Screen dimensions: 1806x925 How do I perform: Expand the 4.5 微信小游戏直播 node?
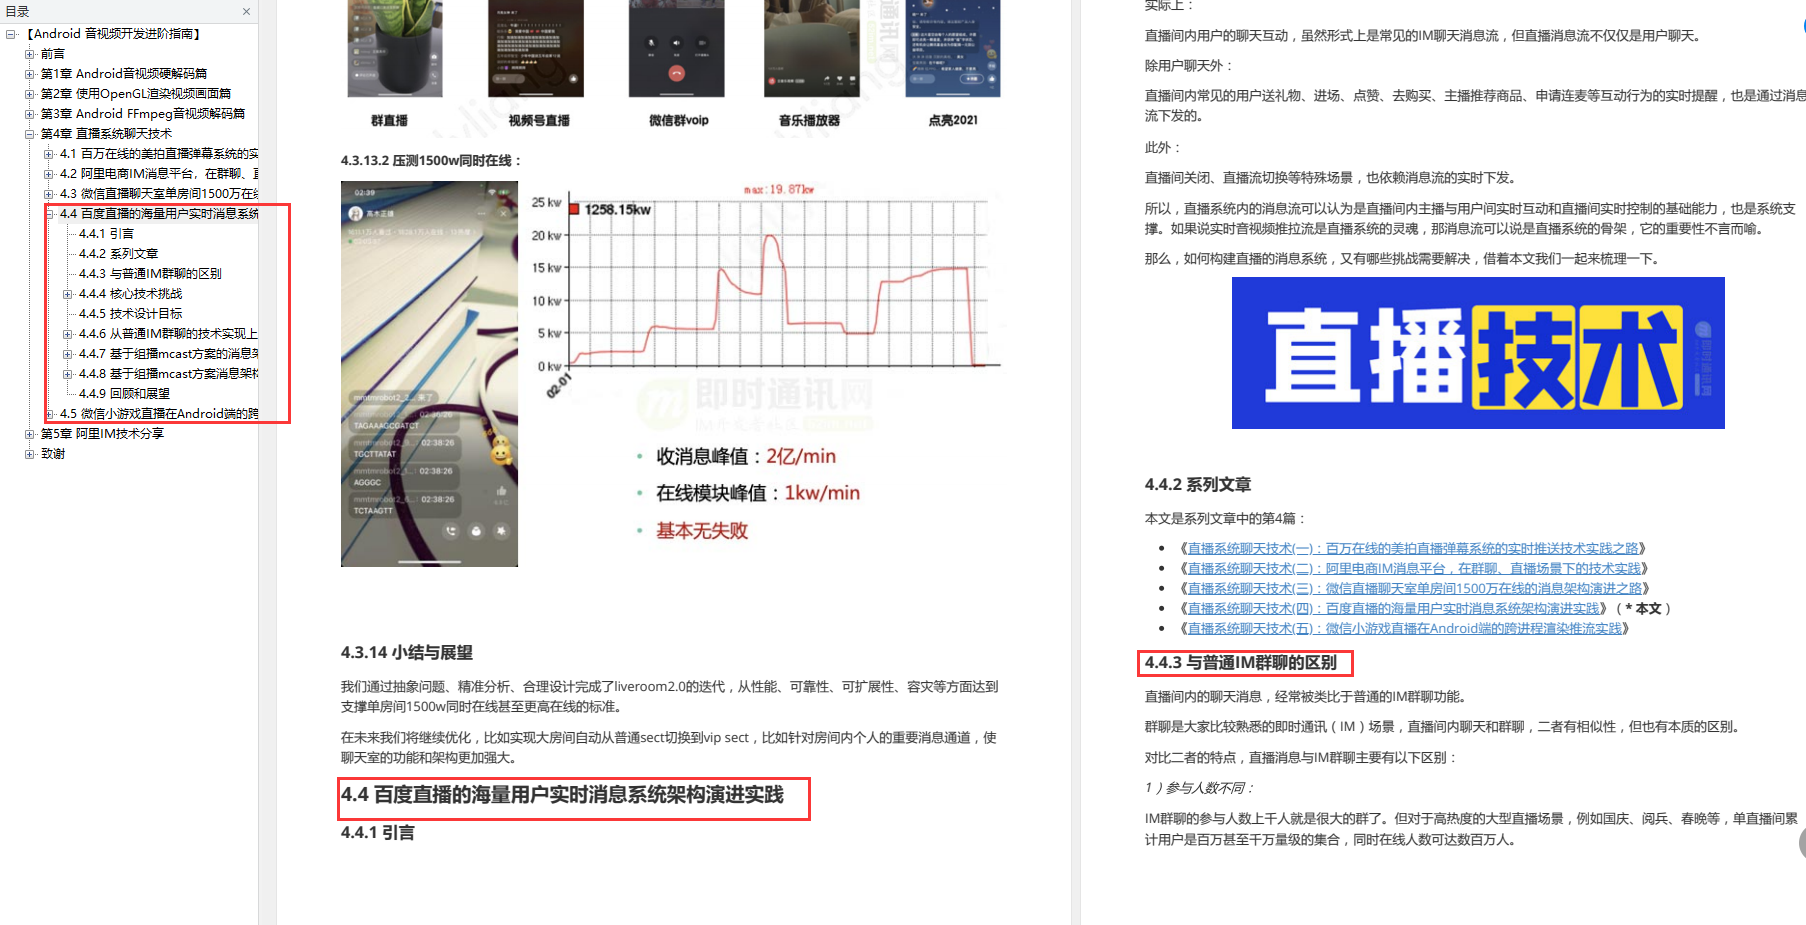[49, 414]
